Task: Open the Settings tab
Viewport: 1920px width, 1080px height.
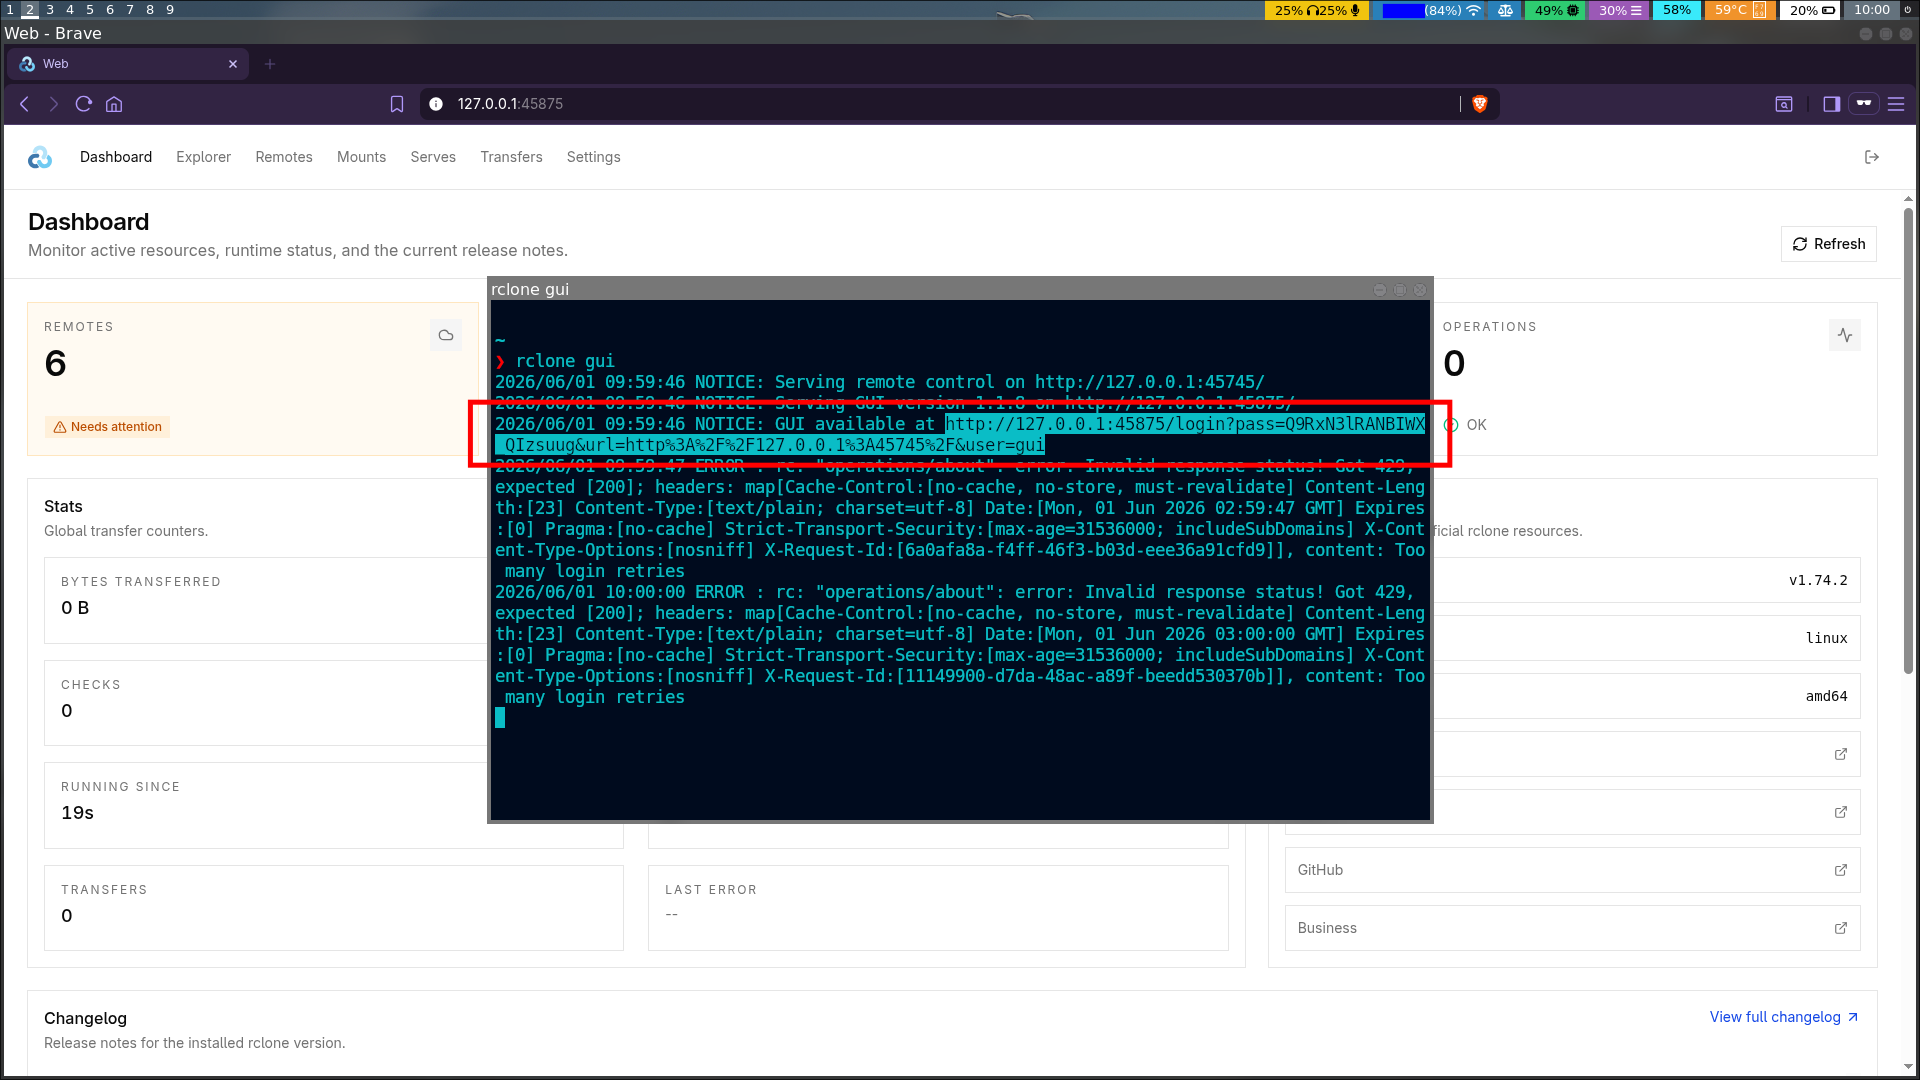Action: pyautogui.click(x=593, y=157)
